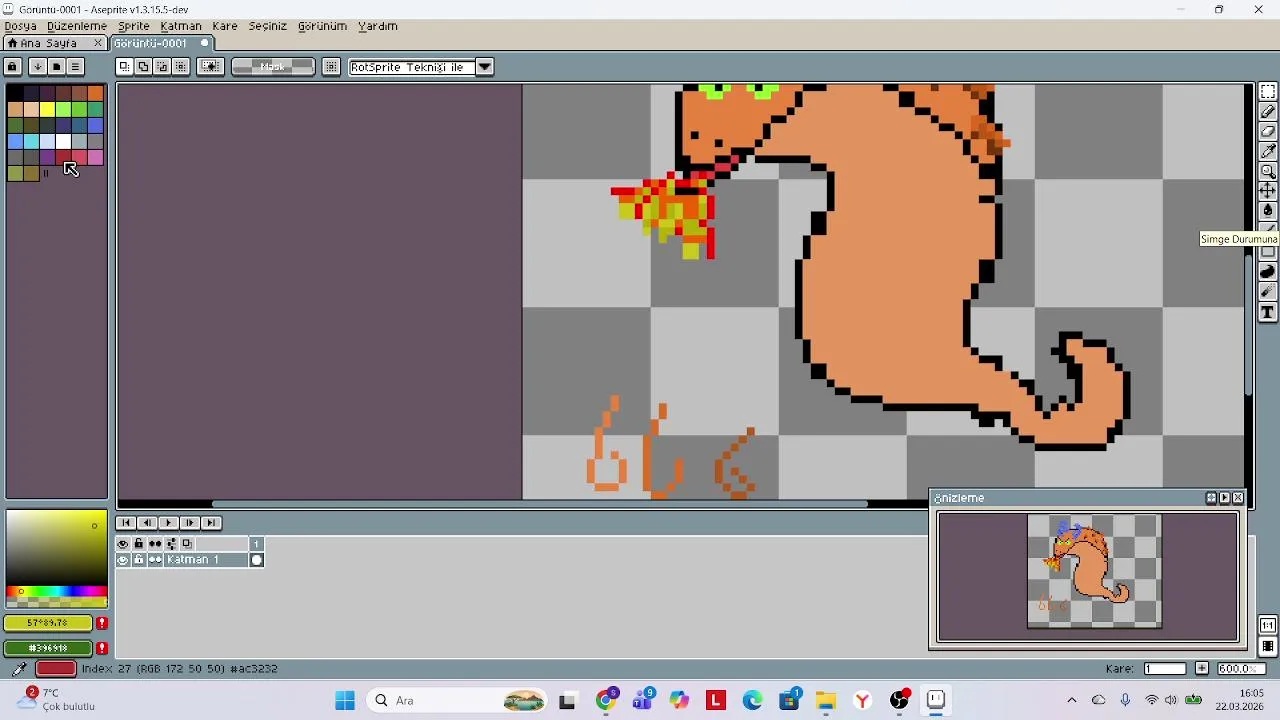Toggle visibility of Katman 1 layer

(123, 560)
